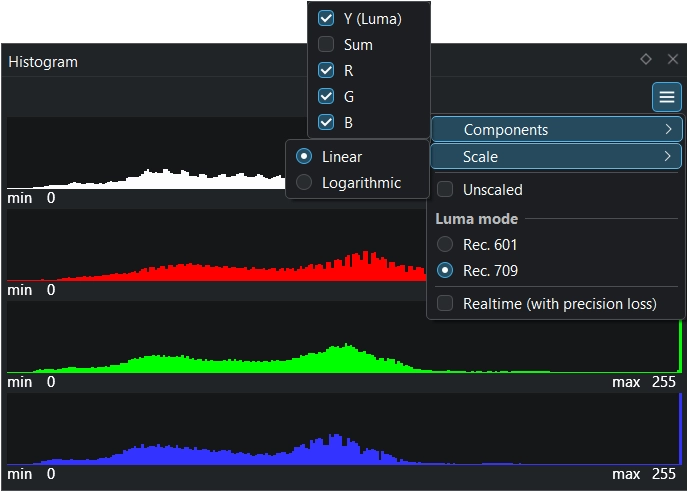Click the Histogram panel title
Viewport: 689px width, 492px height.
click(43, 61)
